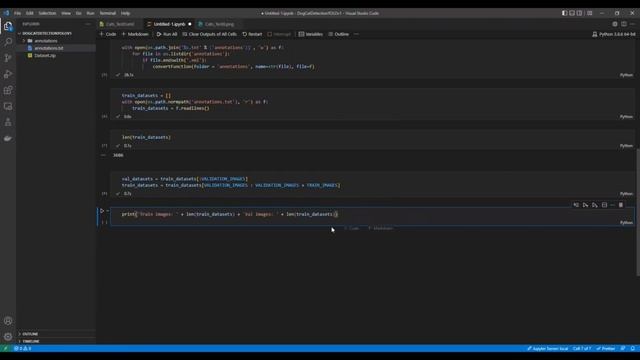Open the Selection menu
The image size is (640, 360).
(47, 13)
